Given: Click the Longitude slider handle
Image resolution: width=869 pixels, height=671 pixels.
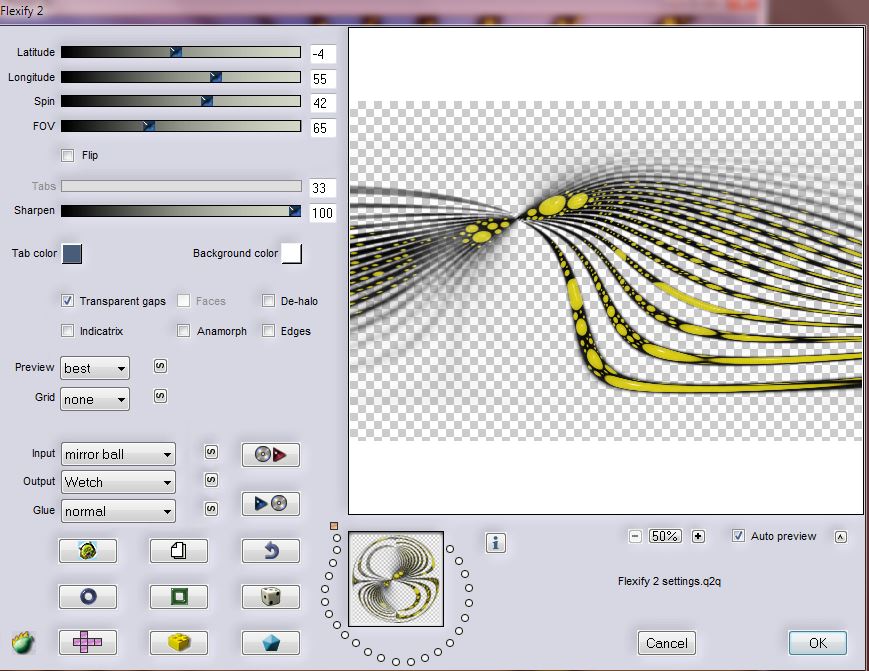Looking at the screenshot, I should 216,77.
